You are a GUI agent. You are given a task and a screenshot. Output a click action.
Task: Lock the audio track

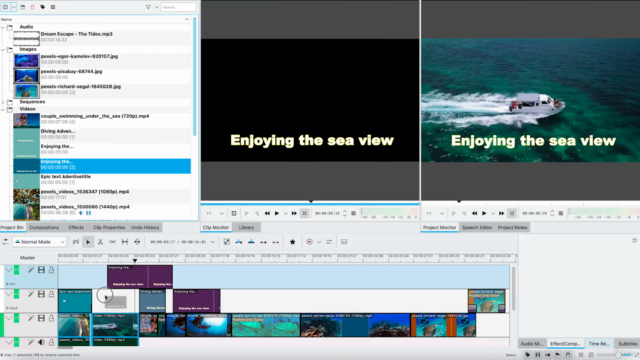coord(51,342)
